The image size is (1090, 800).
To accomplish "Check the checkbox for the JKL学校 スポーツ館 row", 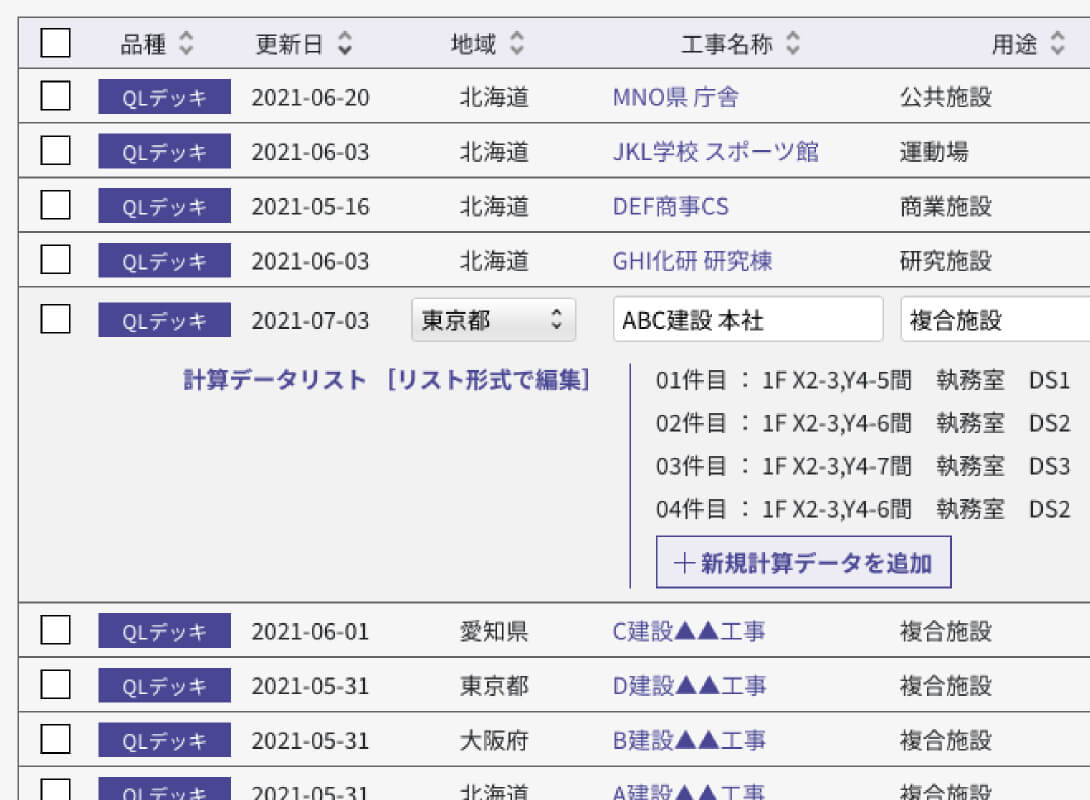I will point(55,152).
